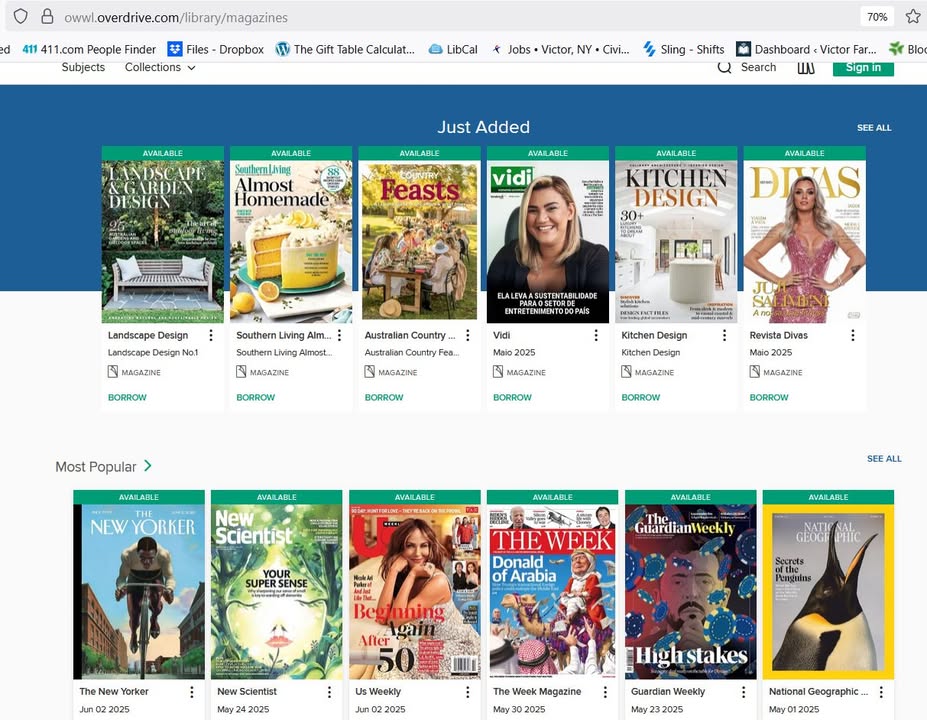Open the Jobs Victor NY bookmark
The width and height of the screenshot is (927, 720).
pos(560,50)
